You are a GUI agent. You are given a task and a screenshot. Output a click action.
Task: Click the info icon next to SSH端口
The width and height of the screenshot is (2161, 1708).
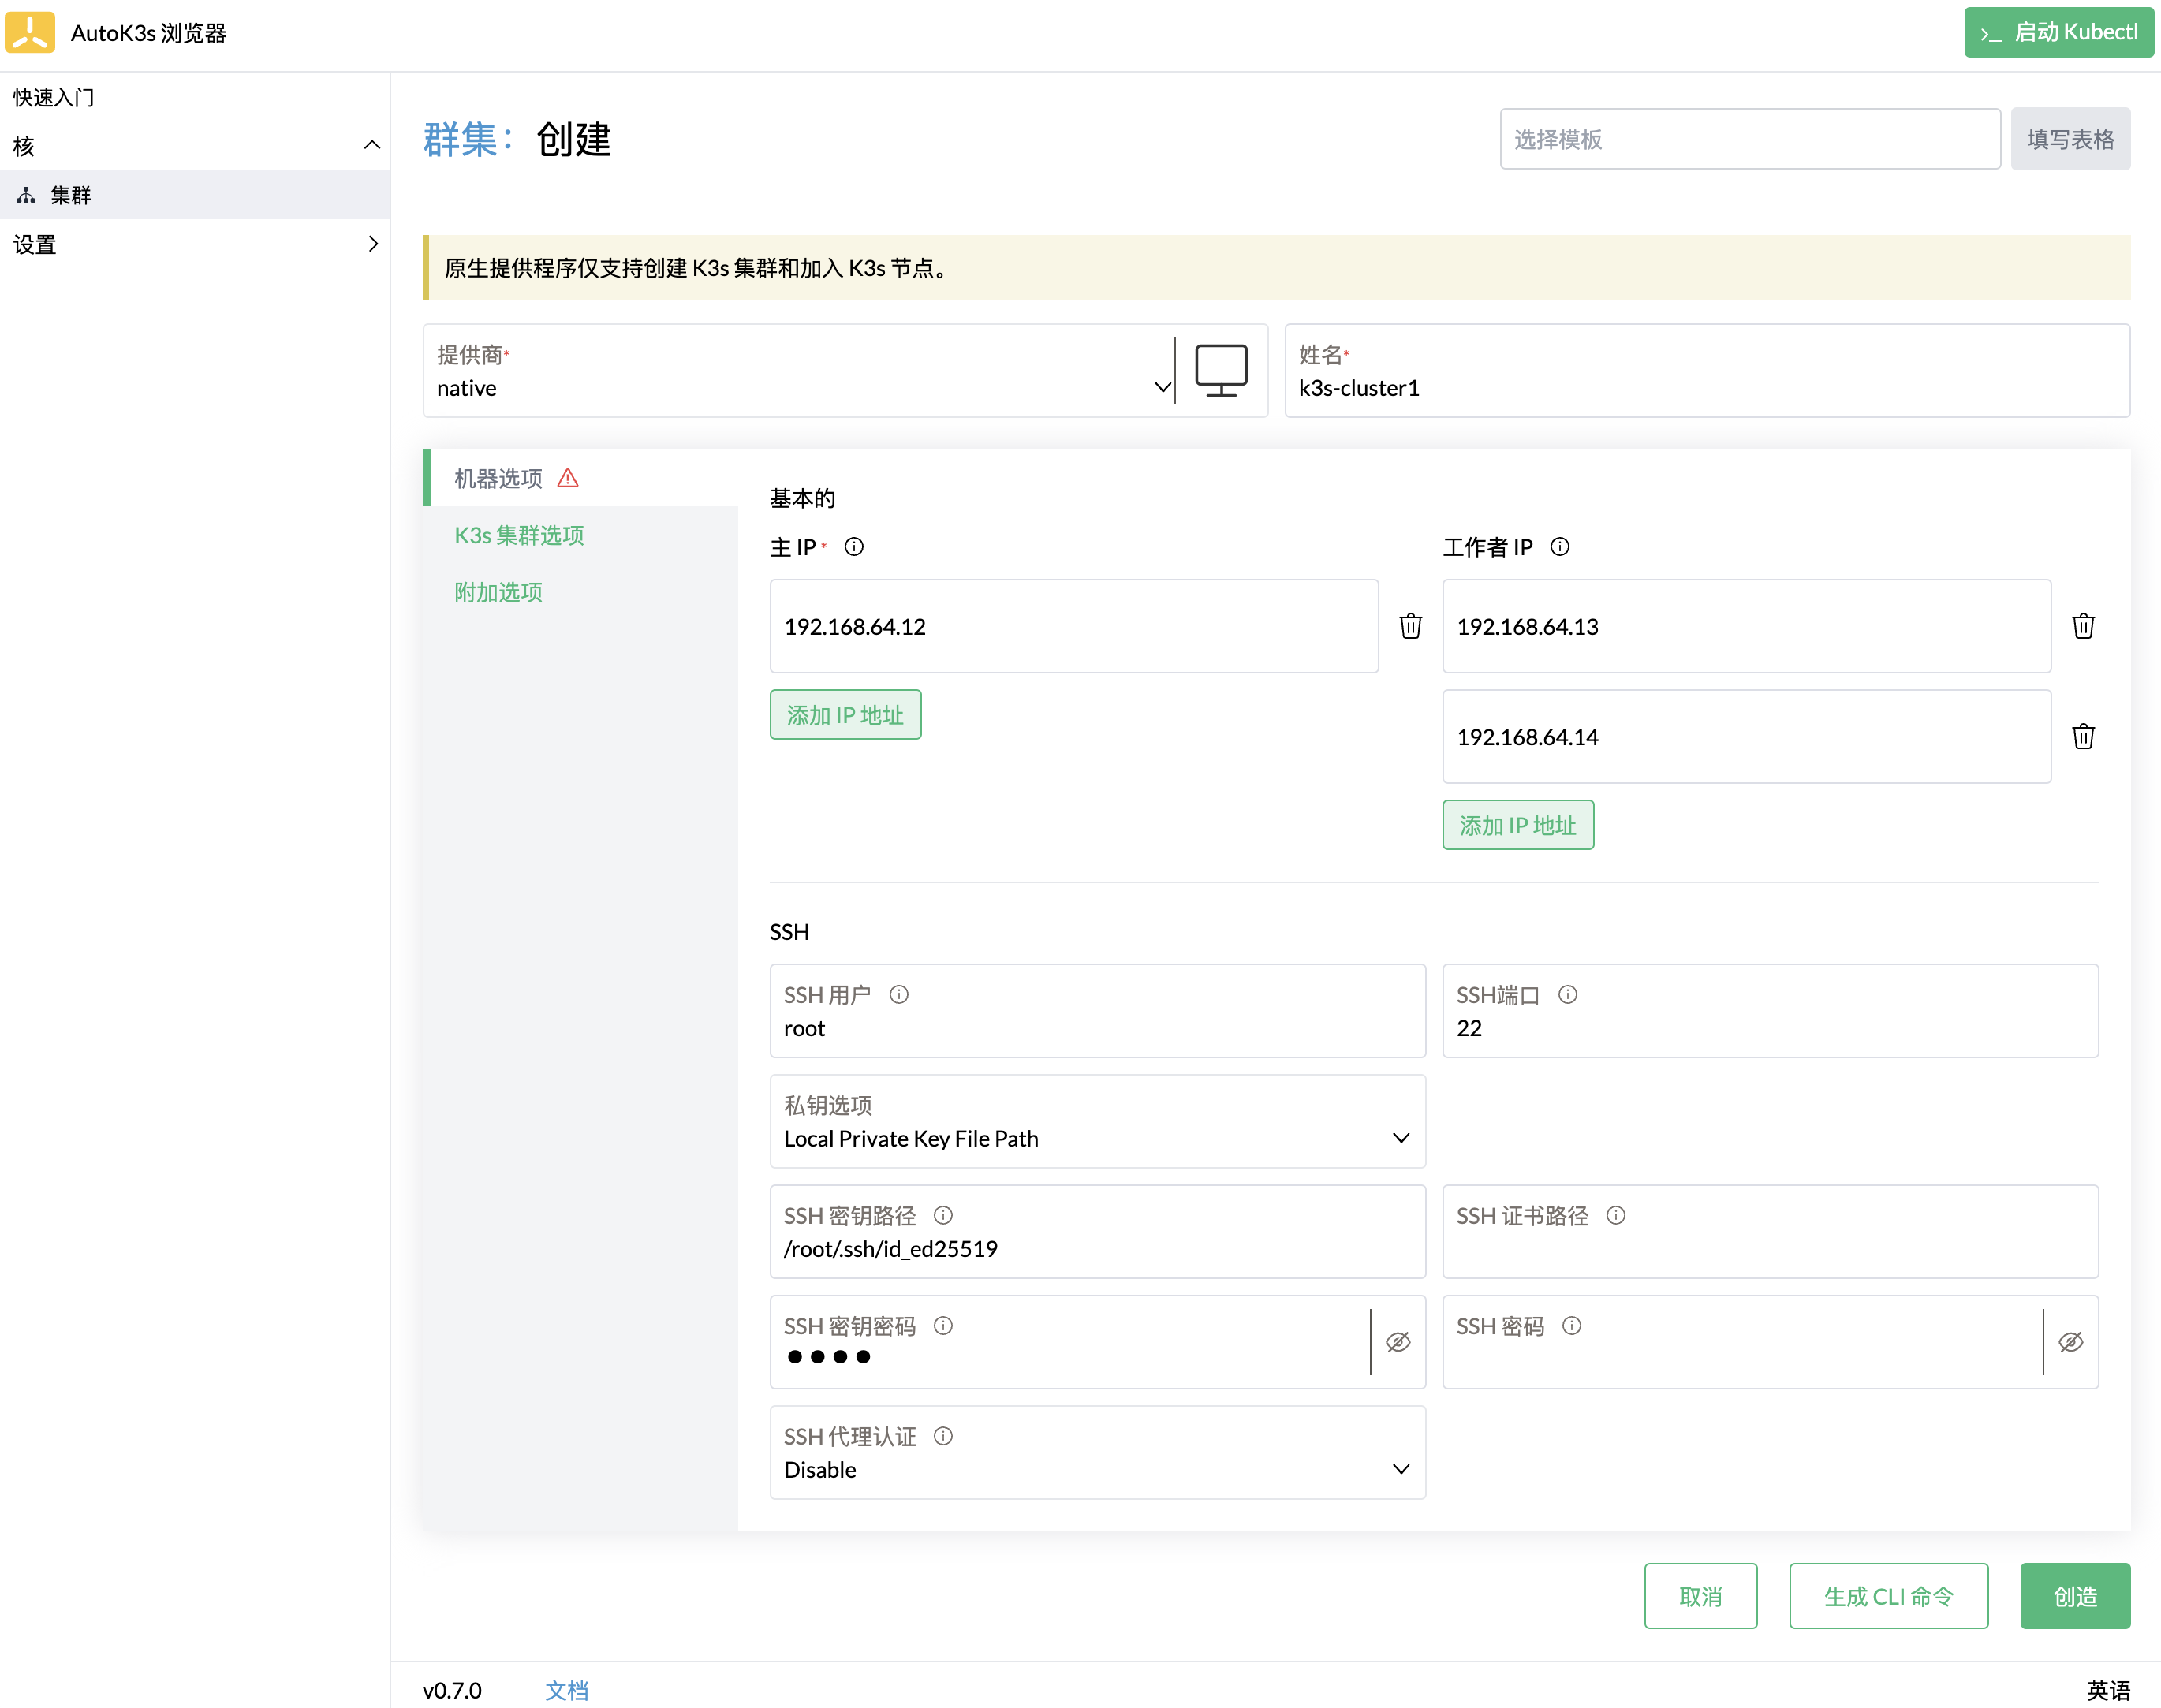1568,994
